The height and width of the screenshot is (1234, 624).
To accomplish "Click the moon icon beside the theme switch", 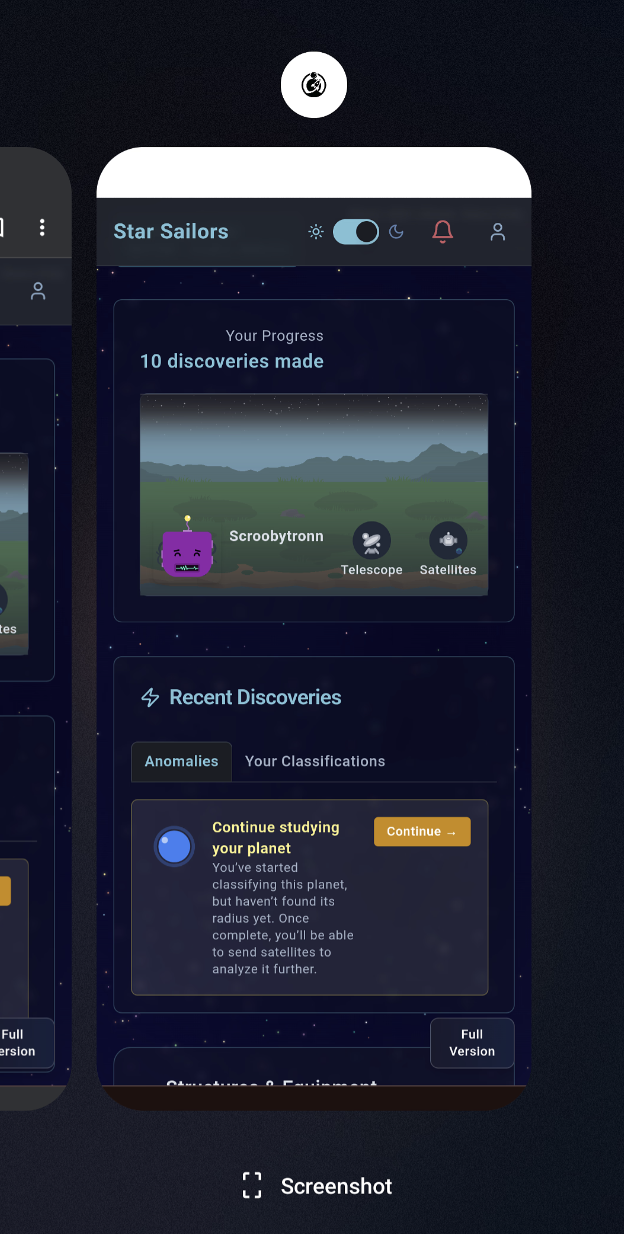I will click(x=396, y=232).
